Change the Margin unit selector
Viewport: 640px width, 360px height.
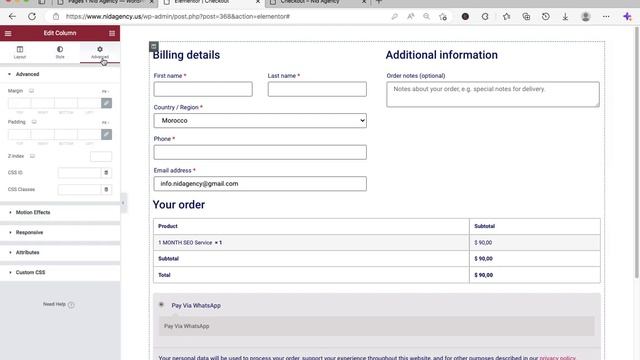pos(105,91)
